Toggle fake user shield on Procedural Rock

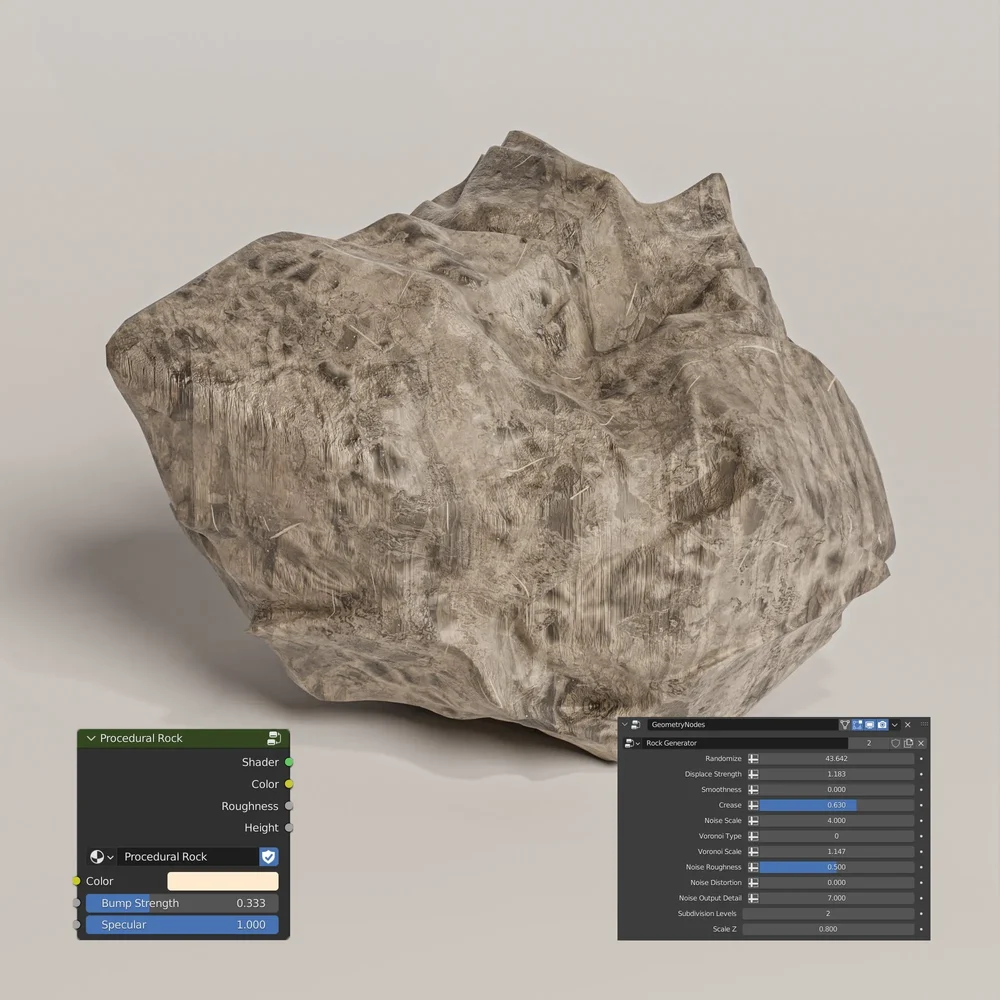click(268, 857)
